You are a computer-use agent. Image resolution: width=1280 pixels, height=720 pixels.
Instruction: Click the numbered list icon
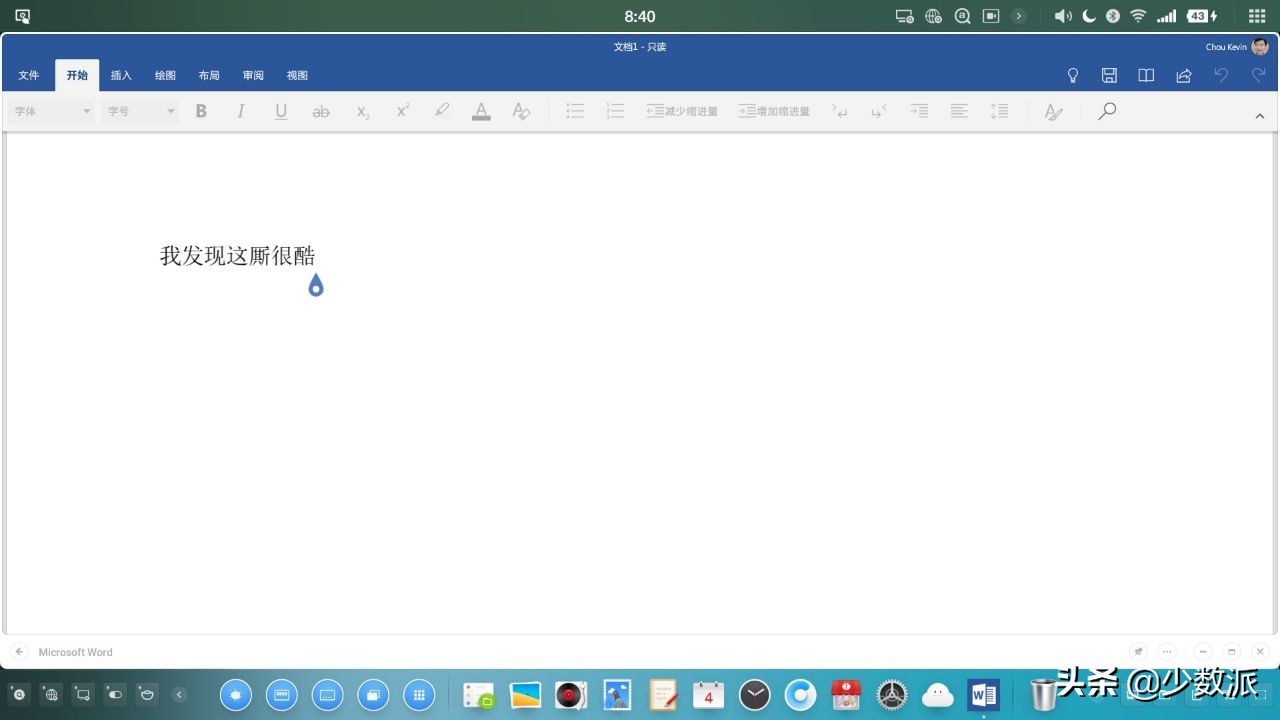(615, 111)
